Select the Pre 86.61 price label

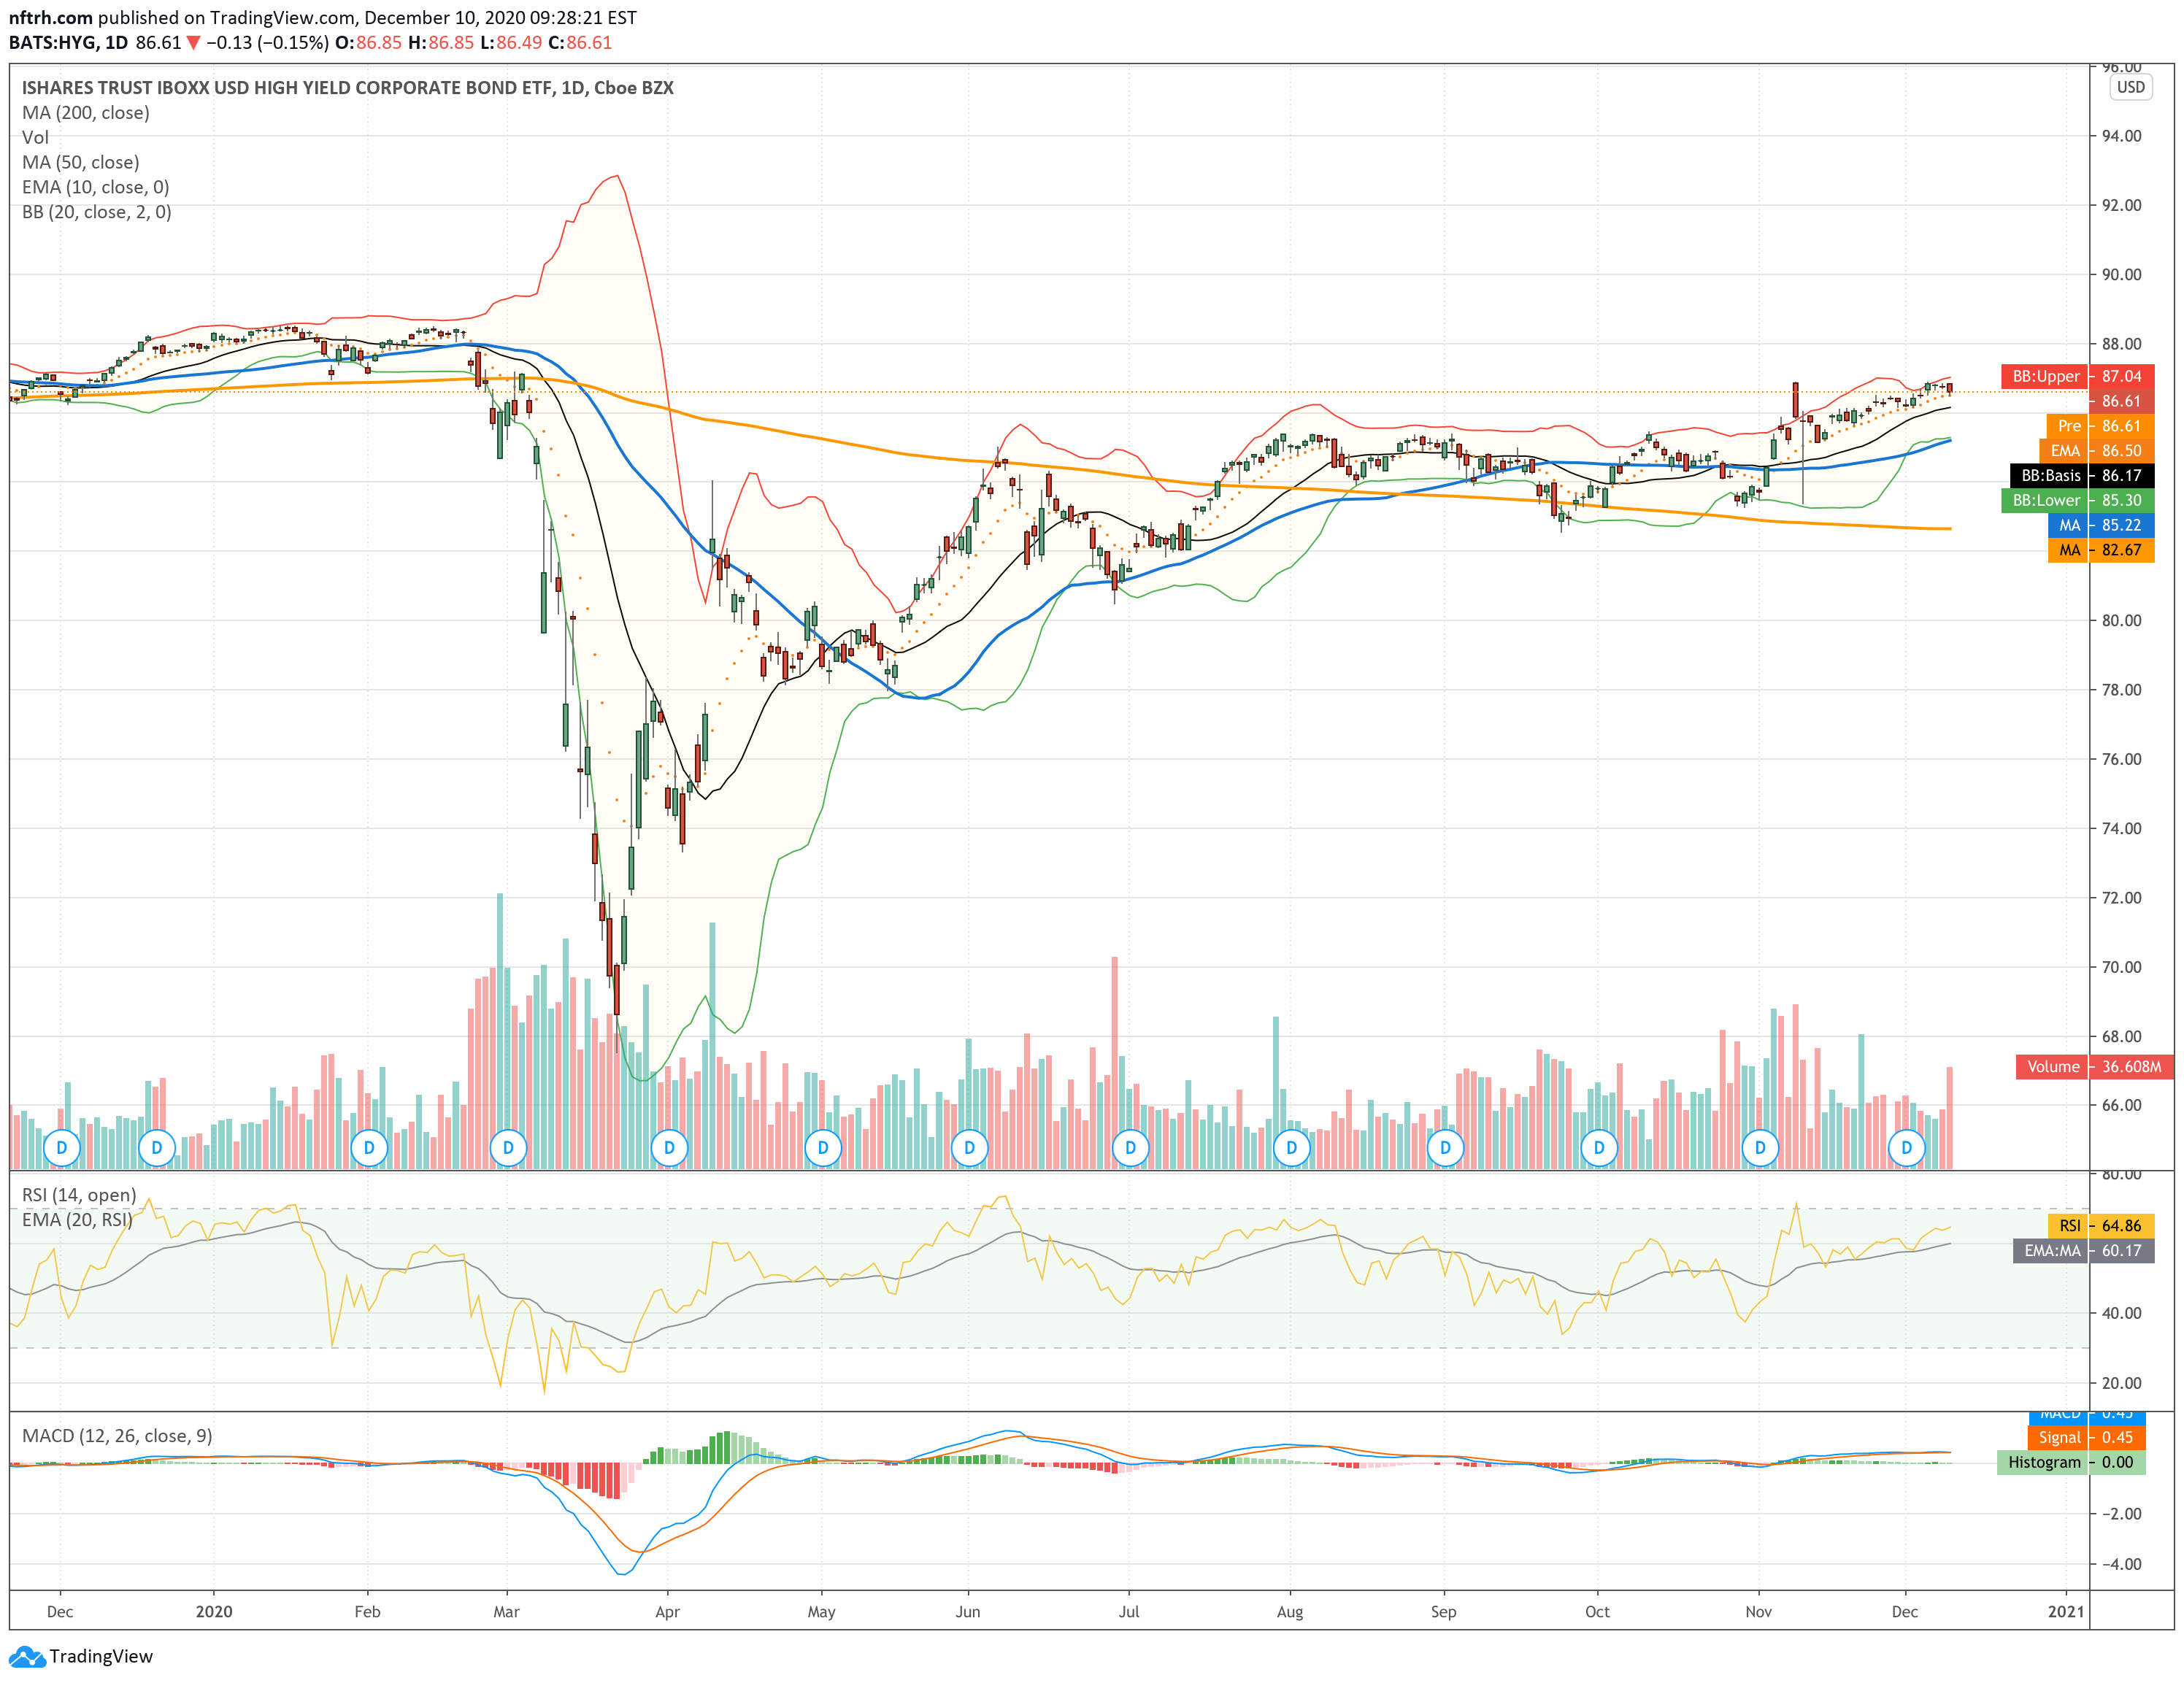point(2100,426)
